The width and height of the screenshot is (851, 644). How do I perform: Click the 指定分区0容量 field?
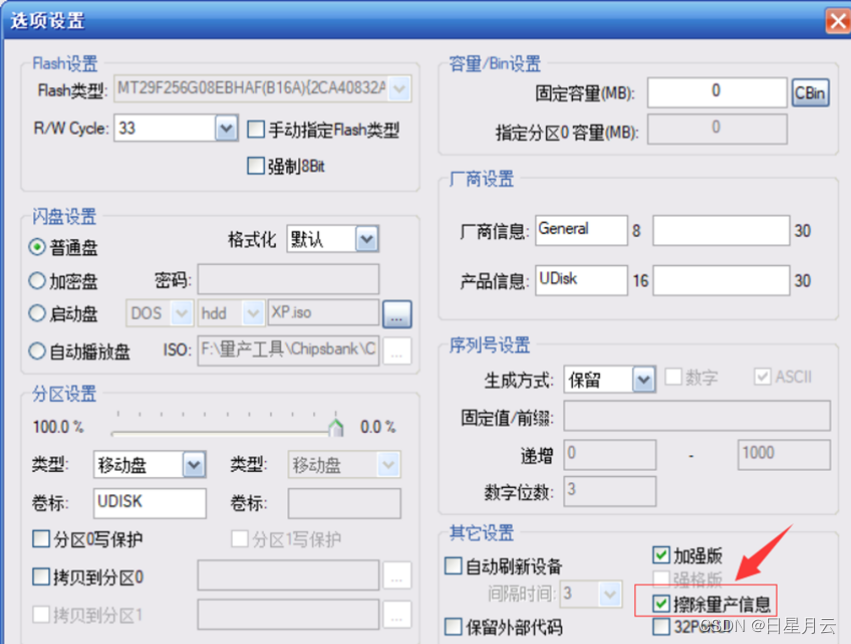click(x=717, y=129)
